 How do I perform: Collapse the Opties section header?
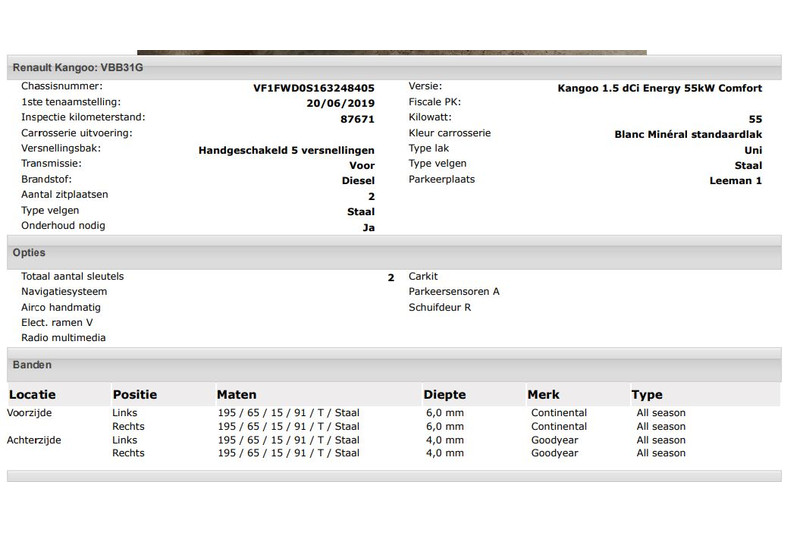coord(29,254)
